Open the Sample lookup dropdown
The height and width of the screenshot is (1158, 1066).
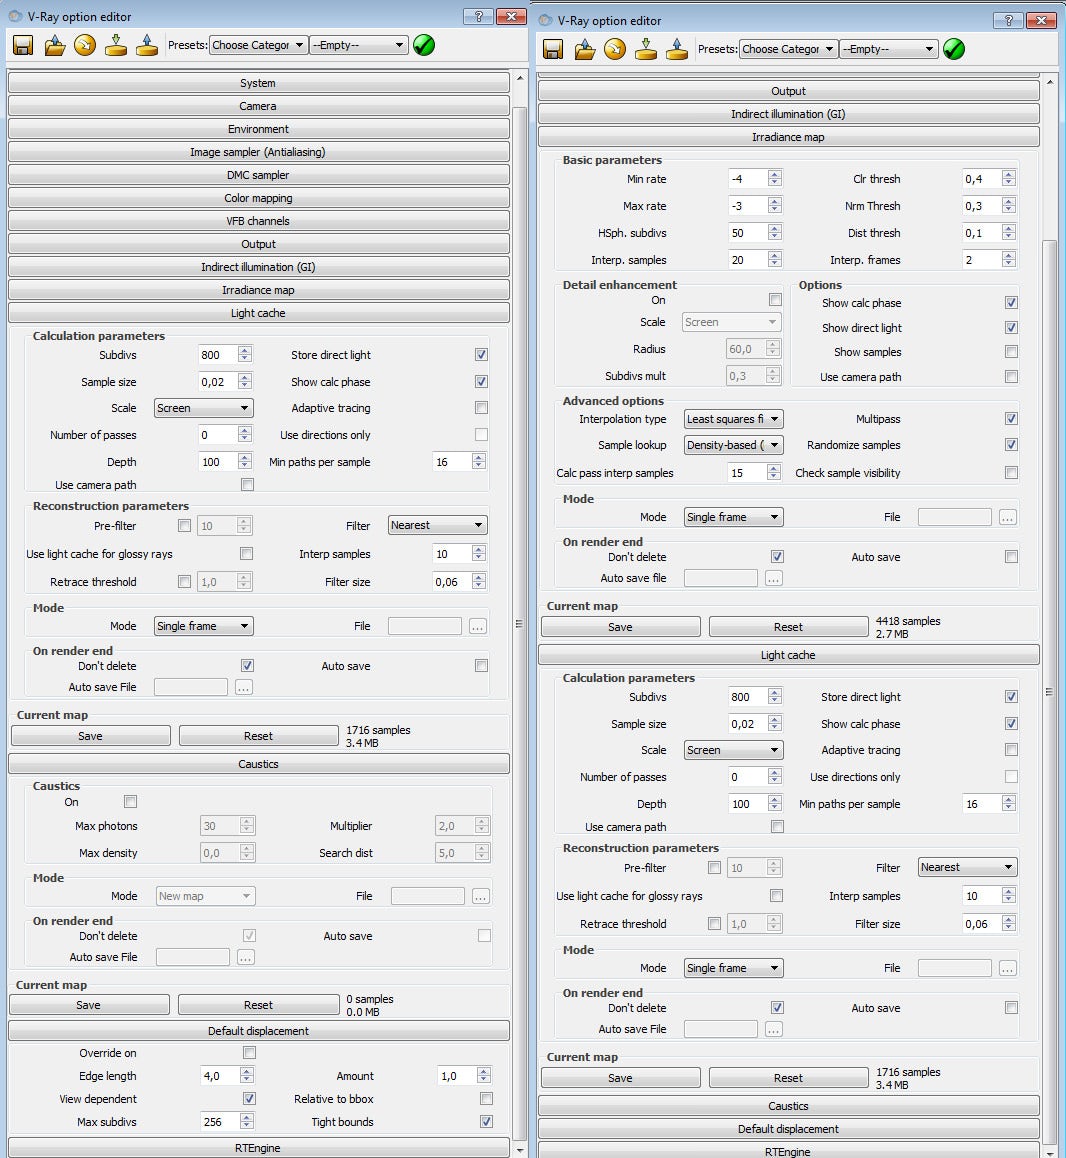tap(733, 445)
